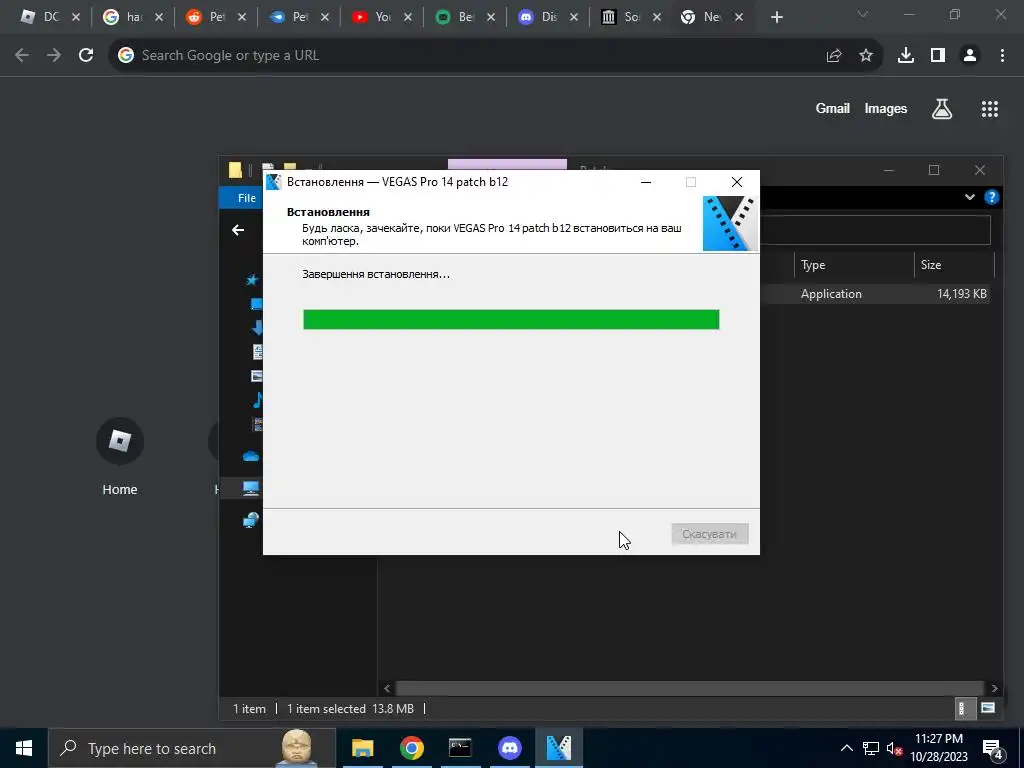Viewport: 1024px width, 768px height.
Task: Open the Home shortcut tile
Action: (x=120, y=456)
